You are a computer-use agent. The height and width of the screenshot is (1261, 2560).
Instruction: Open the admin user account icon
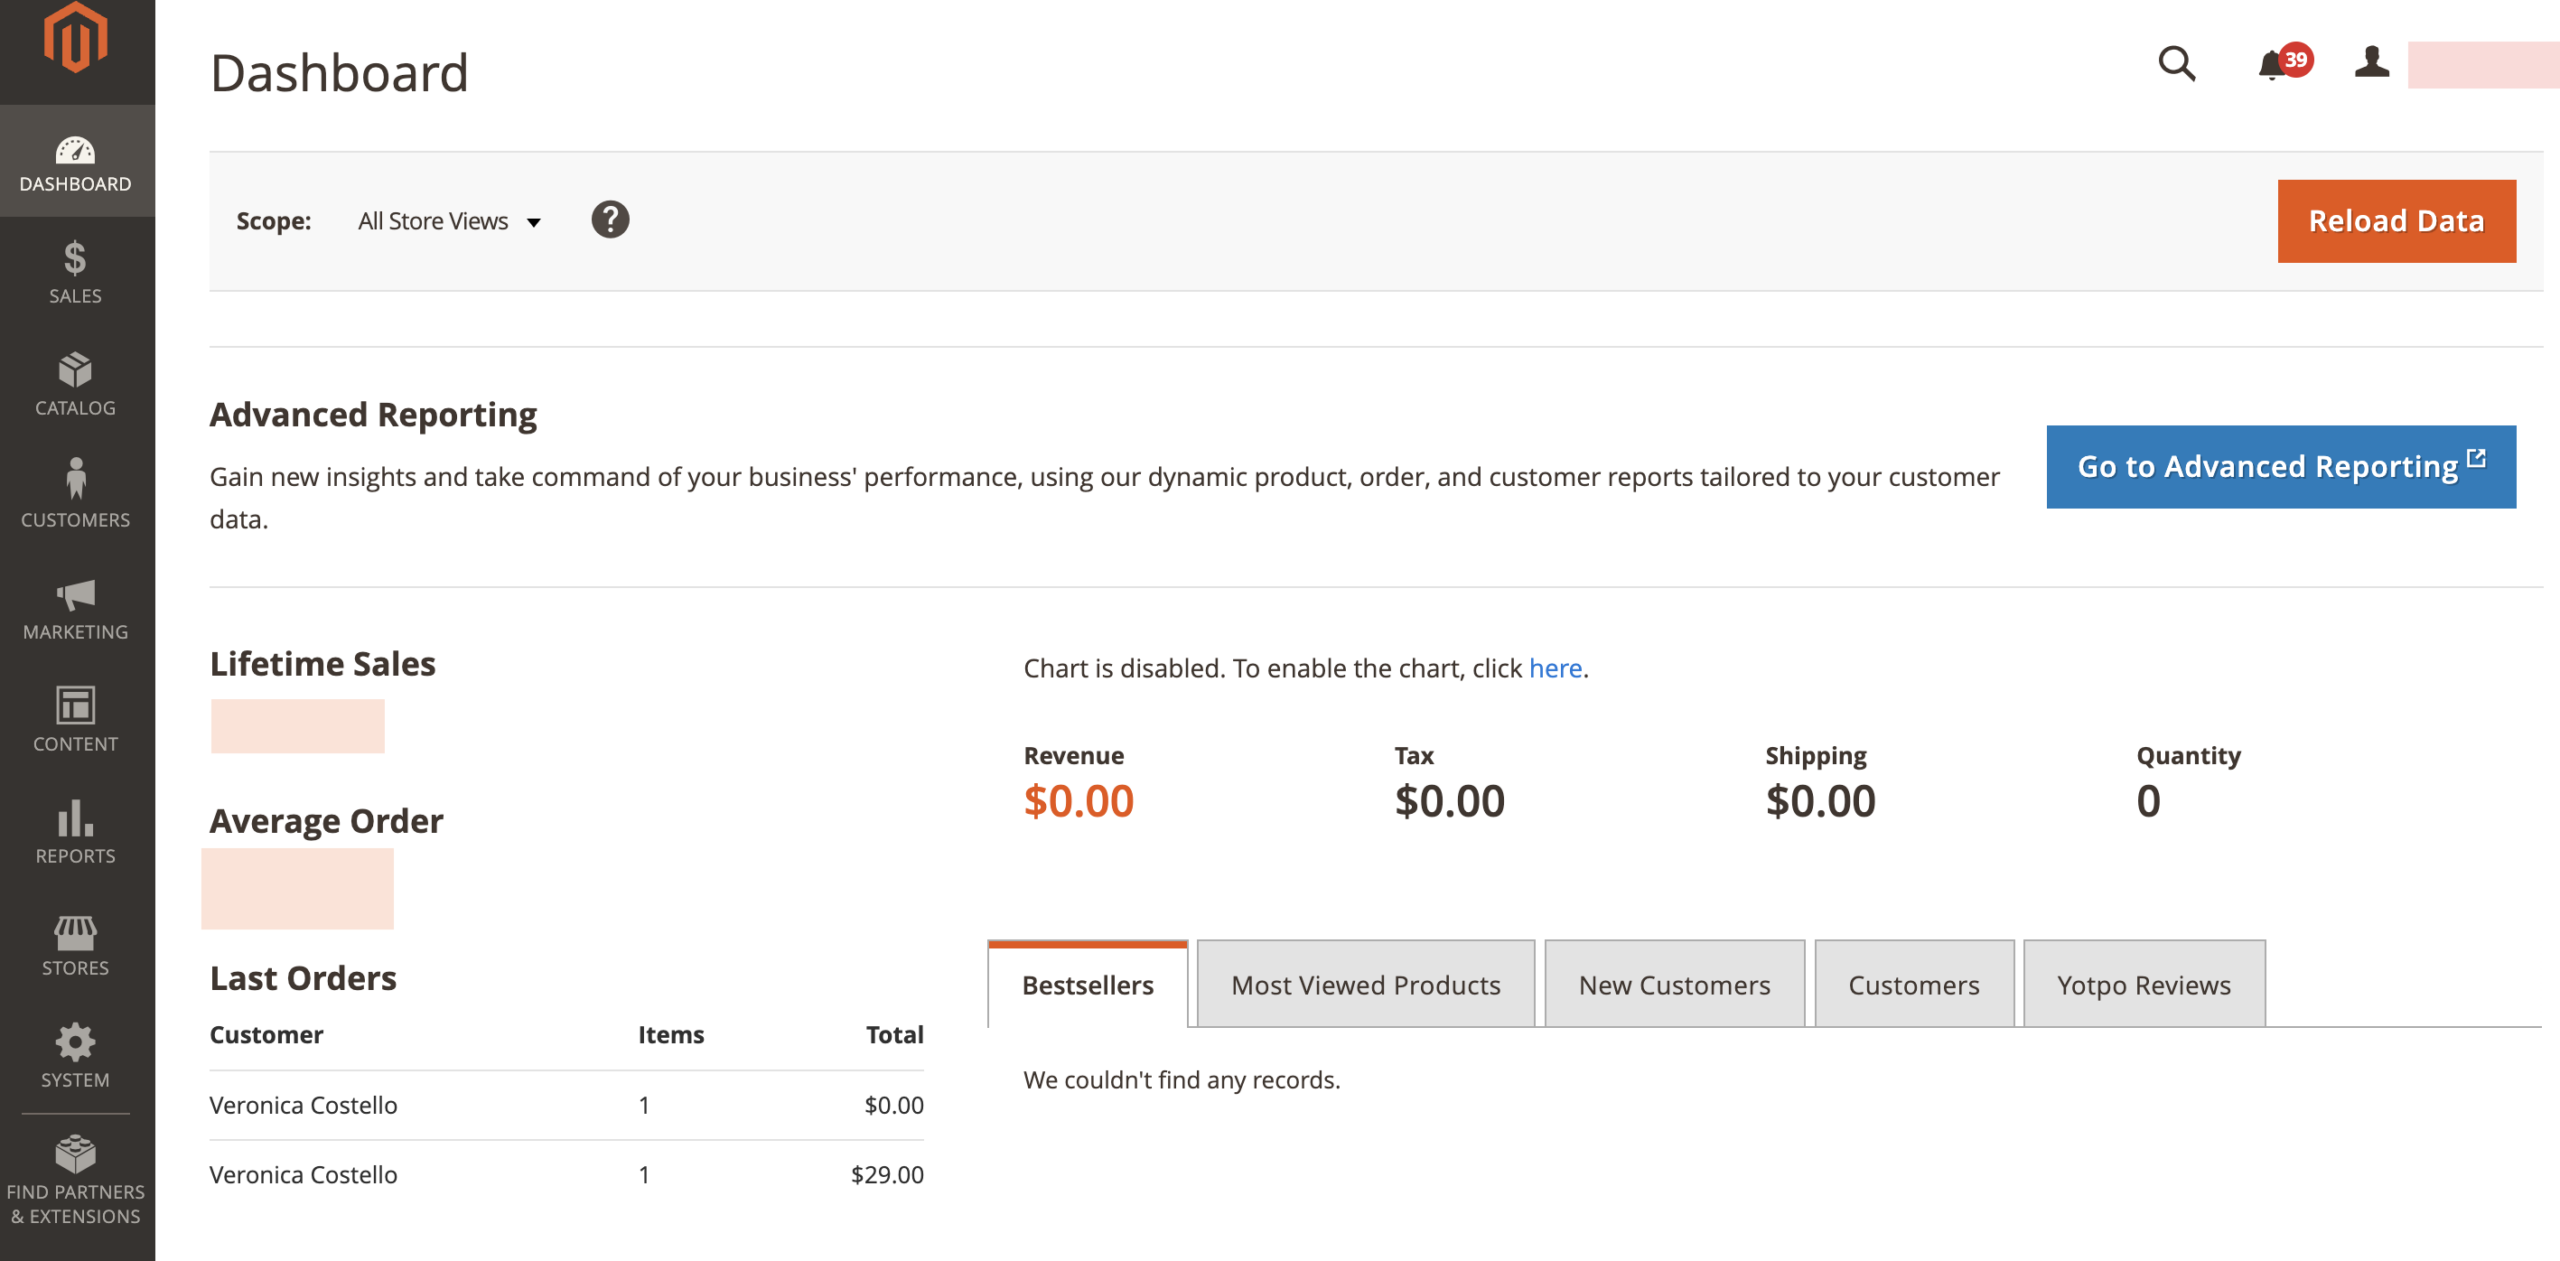click(x=2371, y=62)
